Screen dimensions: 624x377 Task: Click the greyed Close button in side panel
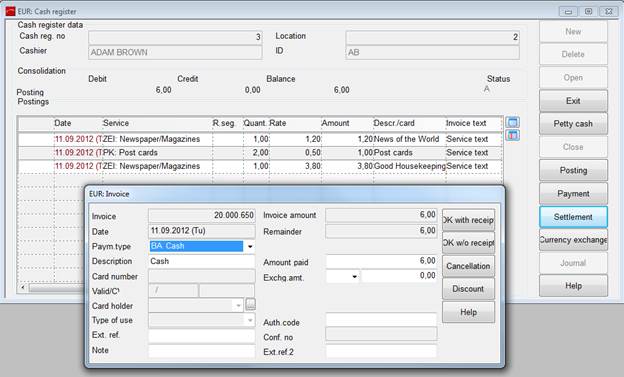point(573,147)
